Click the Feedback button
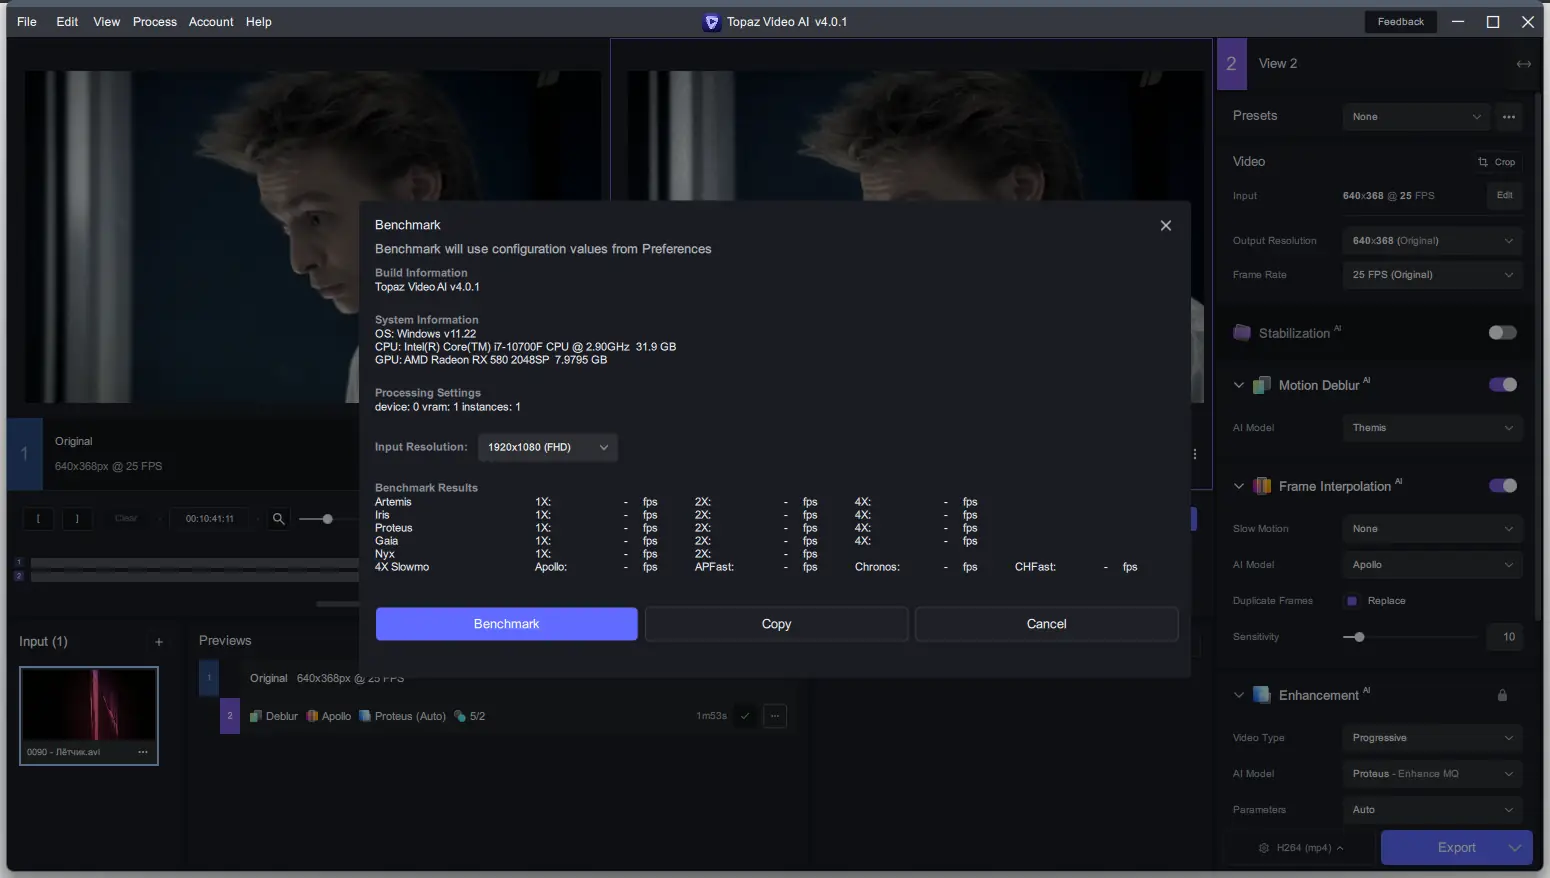Viewport: 1550px width, 878px height. tap(1401, 22)
